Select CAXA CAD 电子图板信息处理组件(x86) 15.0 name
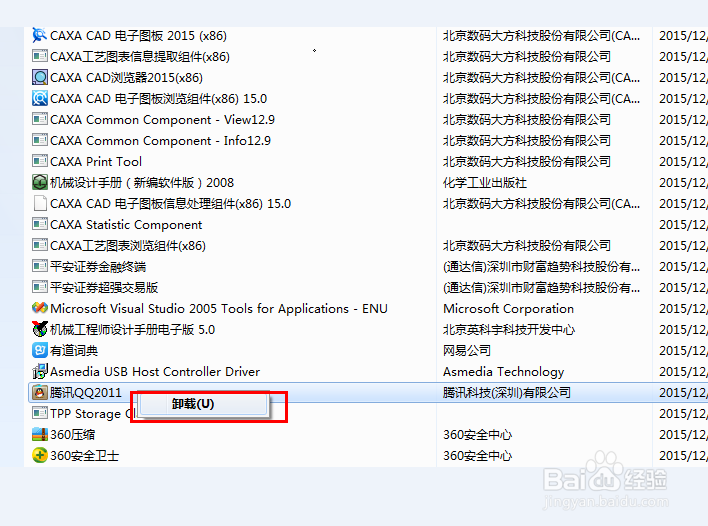 [170, 204]
